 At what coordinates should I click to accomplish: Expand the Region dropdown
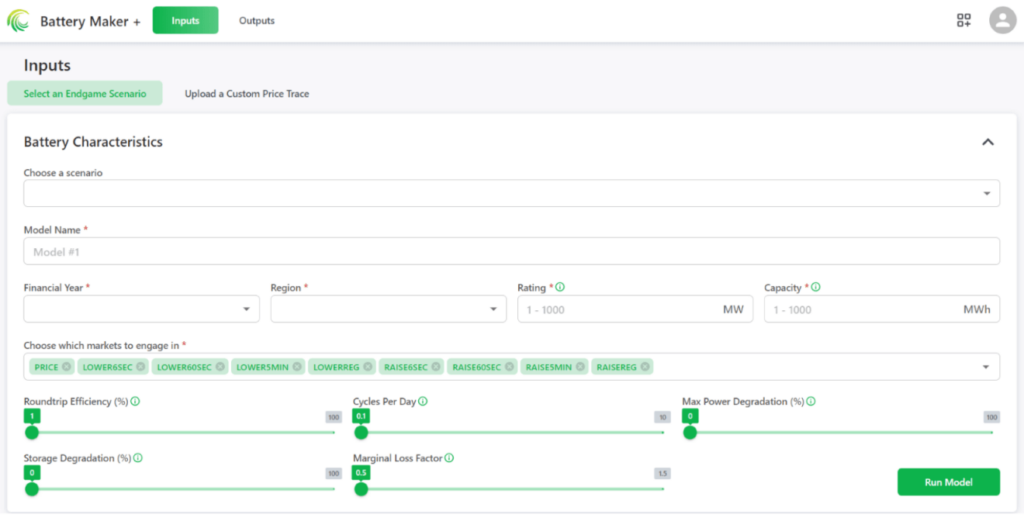click(388, 310)
